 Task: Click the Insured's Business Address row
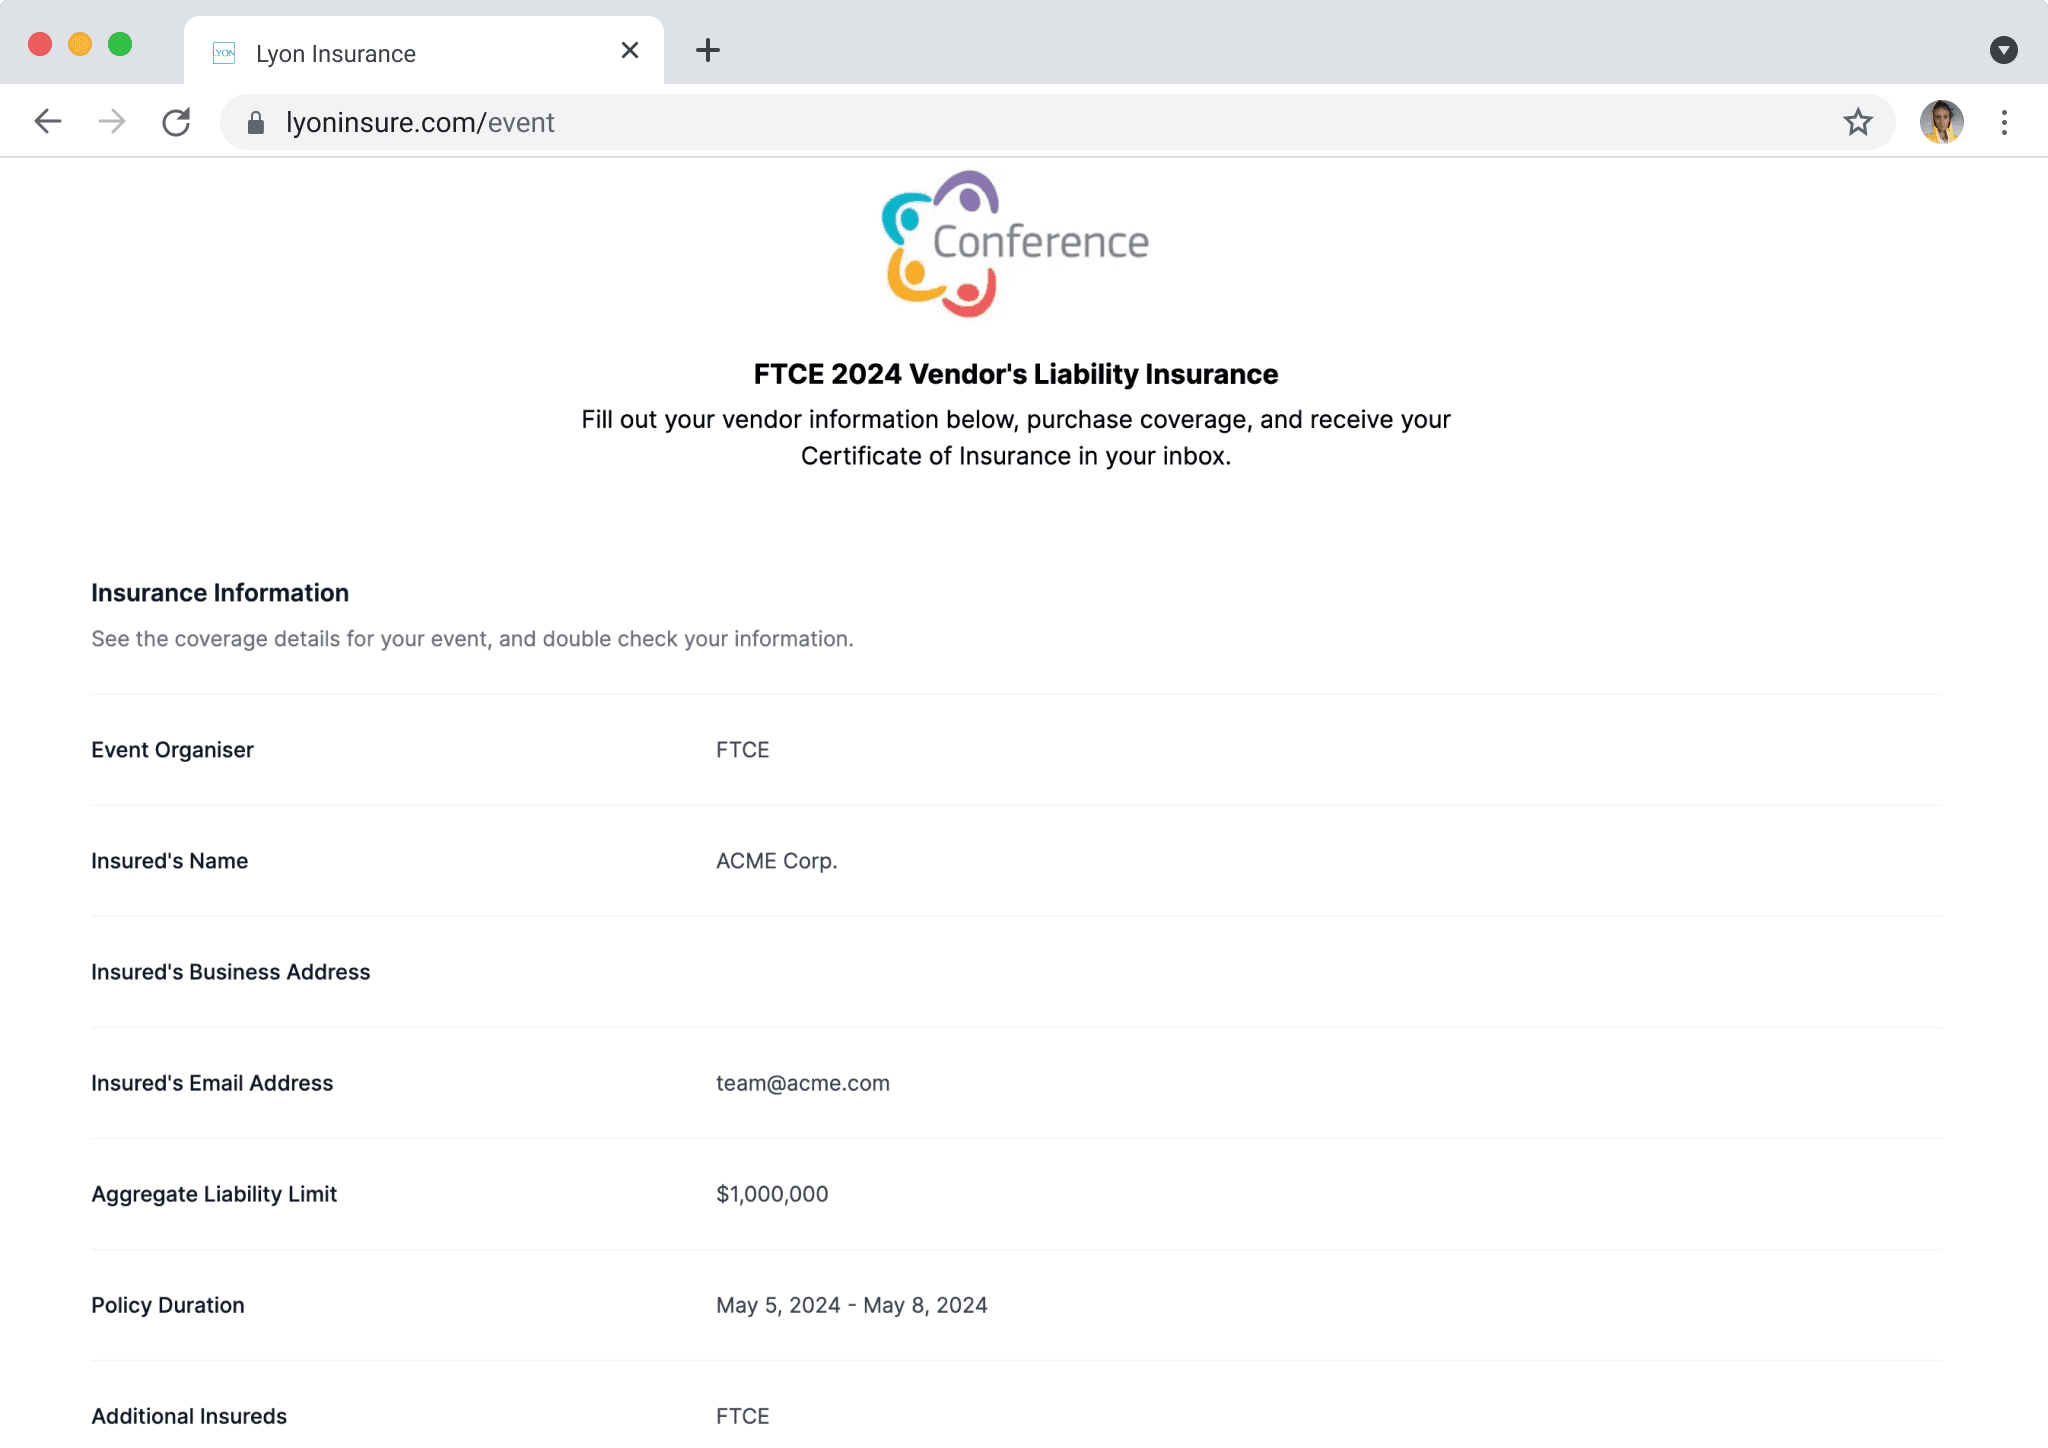point(230,972)
